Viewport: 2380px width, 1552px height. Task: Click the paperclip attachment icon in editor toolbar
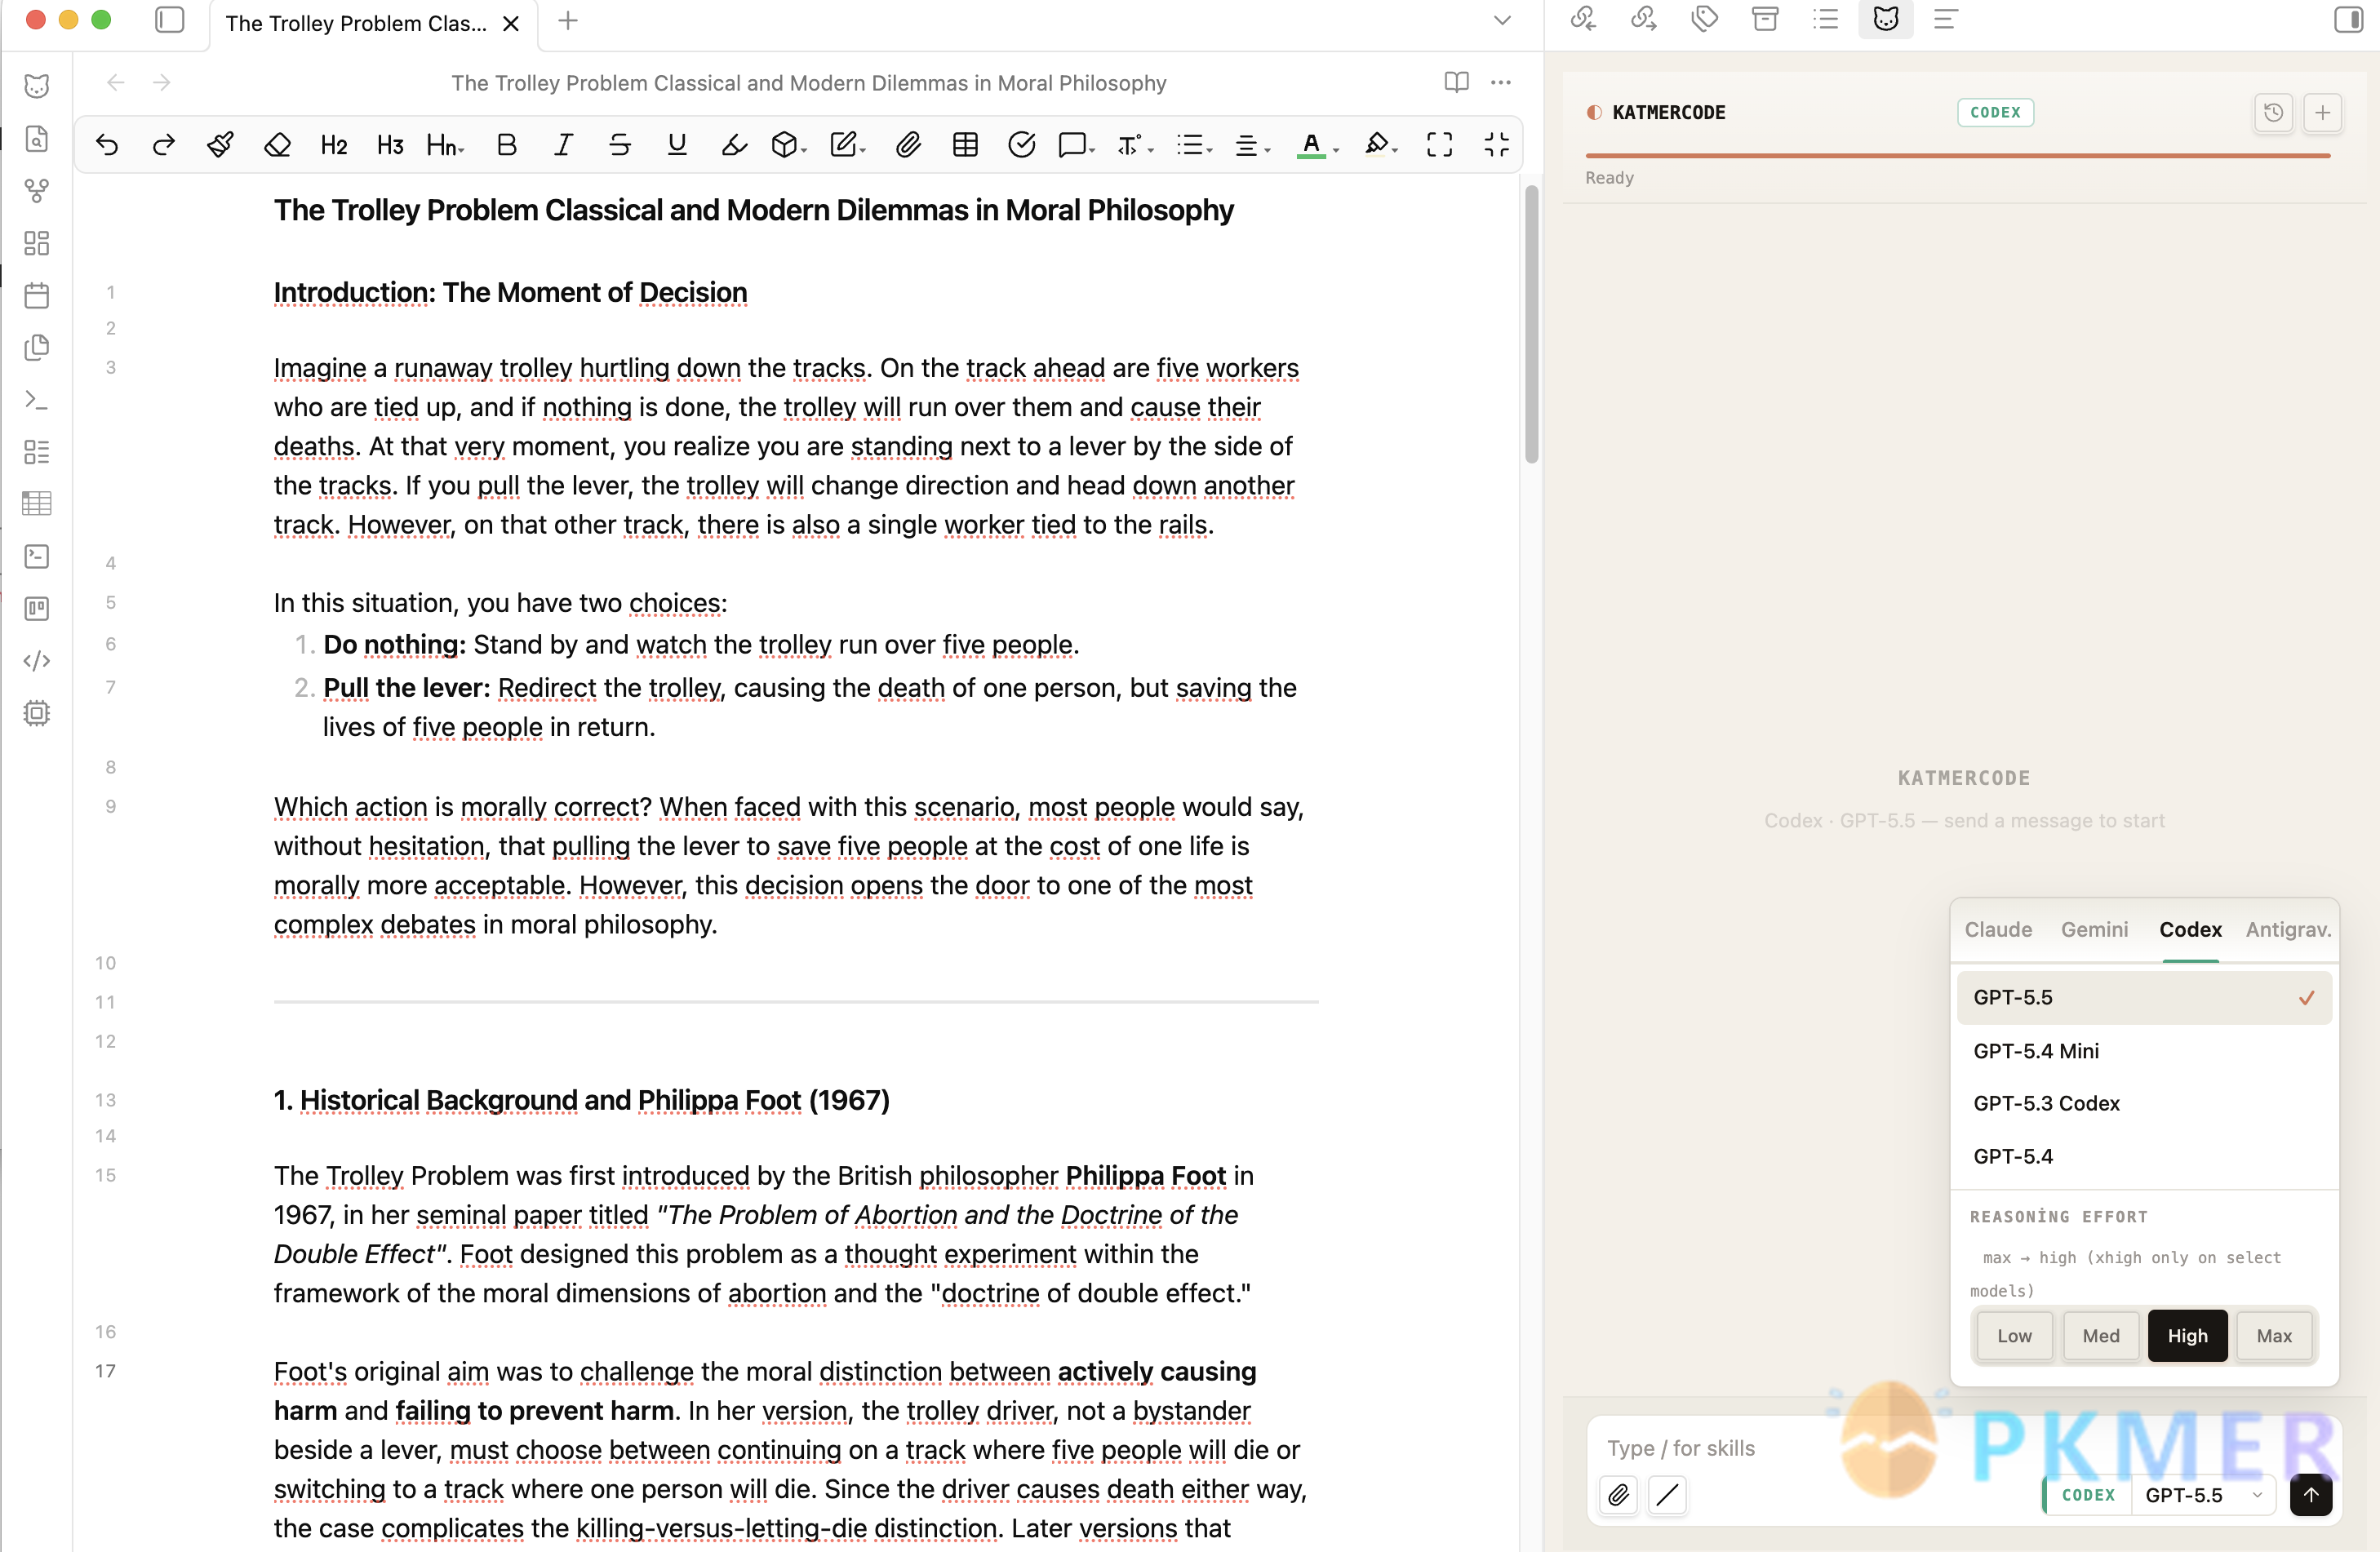click(908, 145)
